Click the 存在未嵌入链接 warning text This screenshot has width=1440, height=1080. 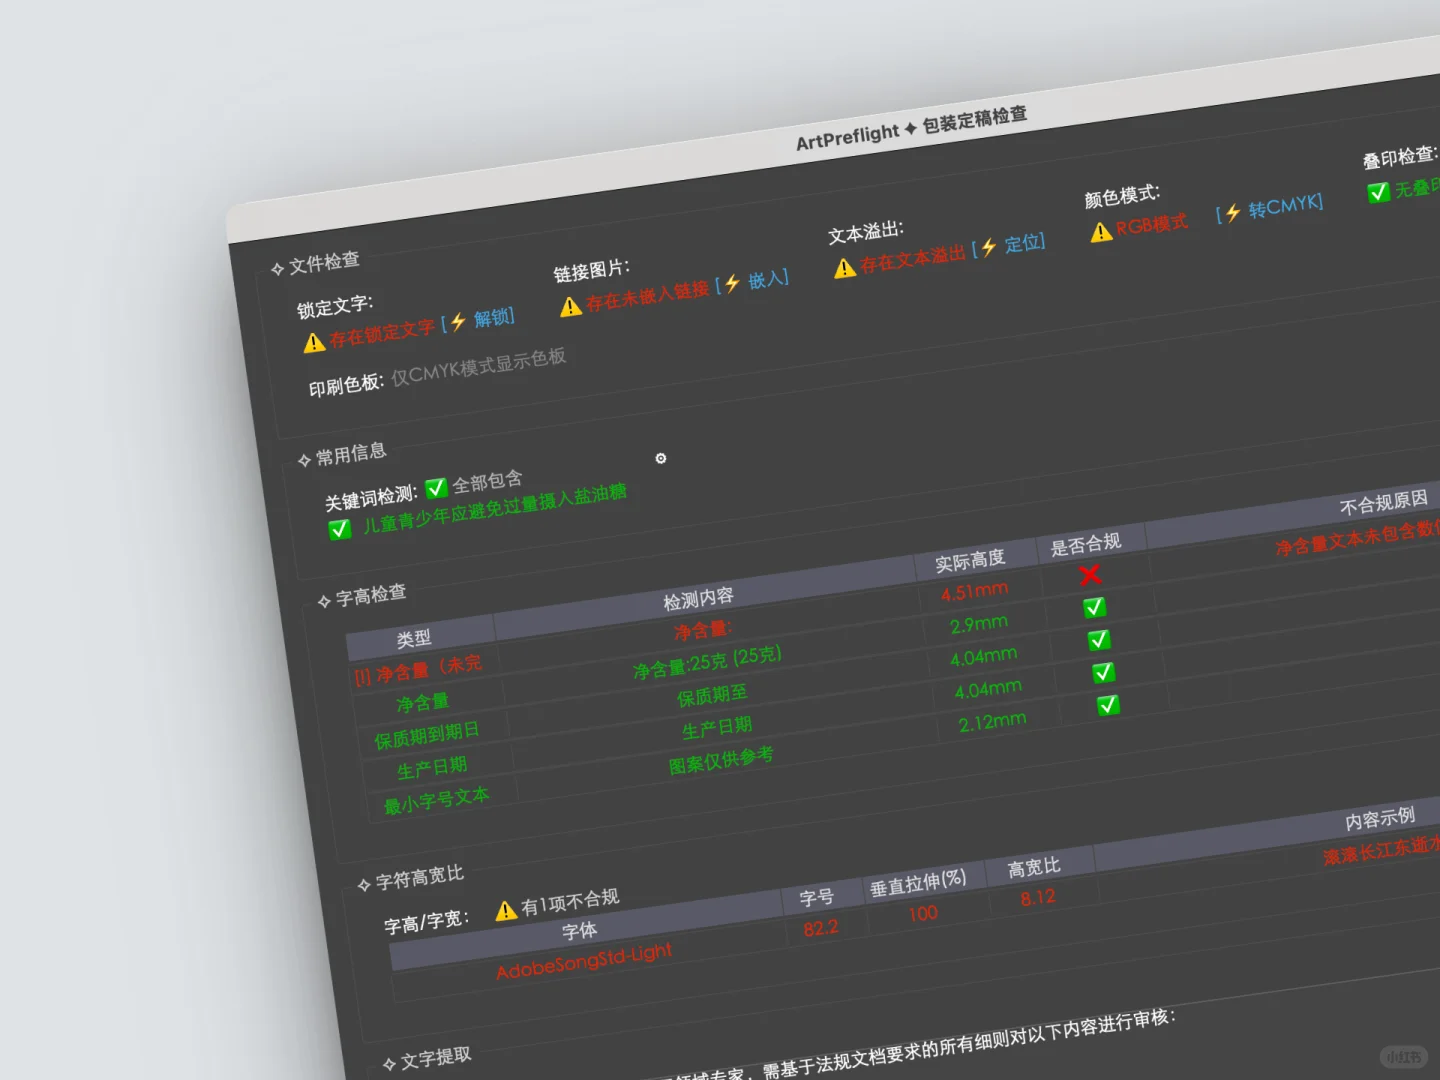tap(648, 296)
